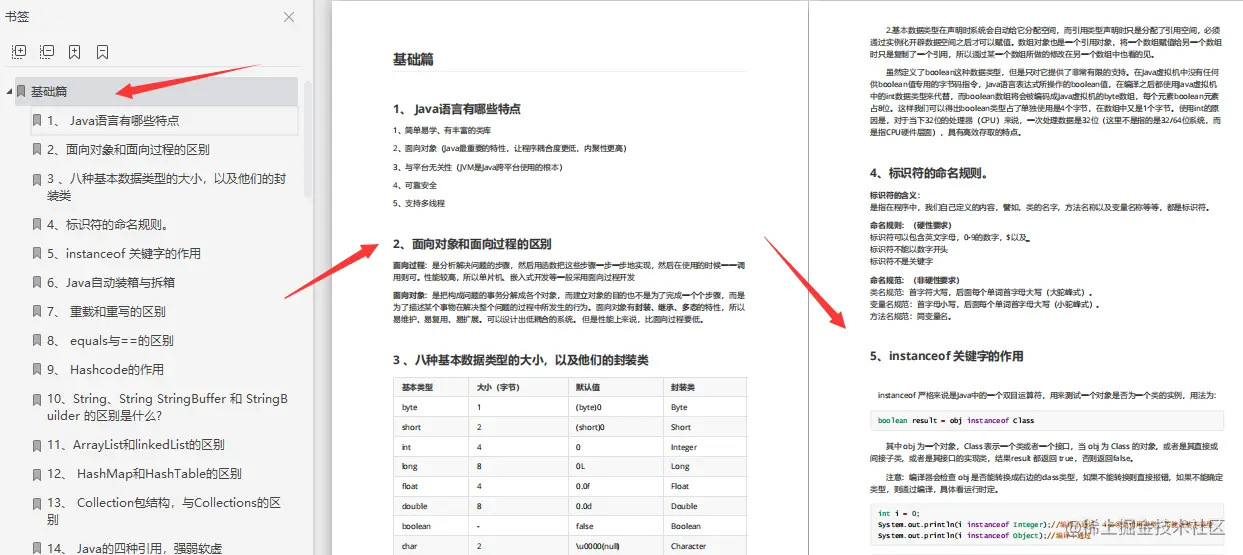Image resolution: width=1243 pixels, height=555 pixels.
Task: Click code line boolean result = obj instanceof Class
Action: tap(956, 420)
